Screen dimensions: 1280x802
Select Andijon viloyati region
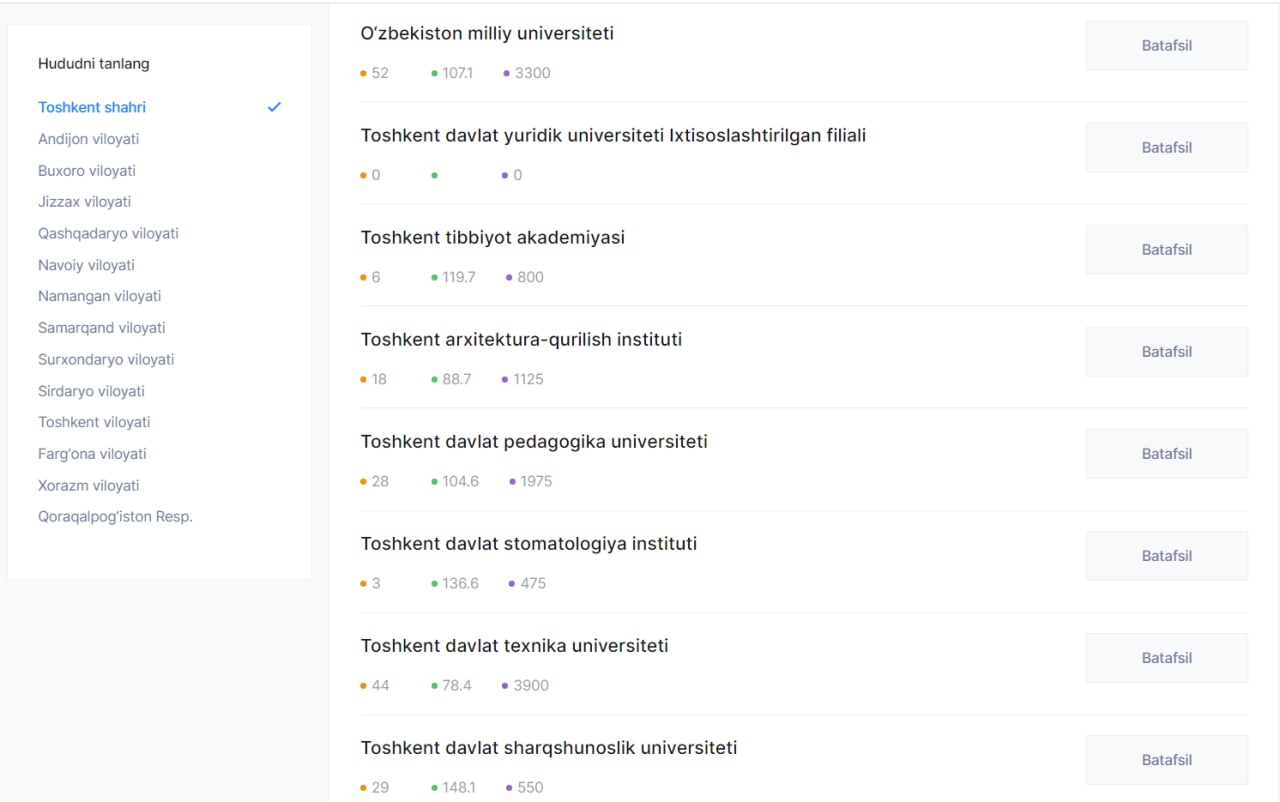[x=88, y=139]
